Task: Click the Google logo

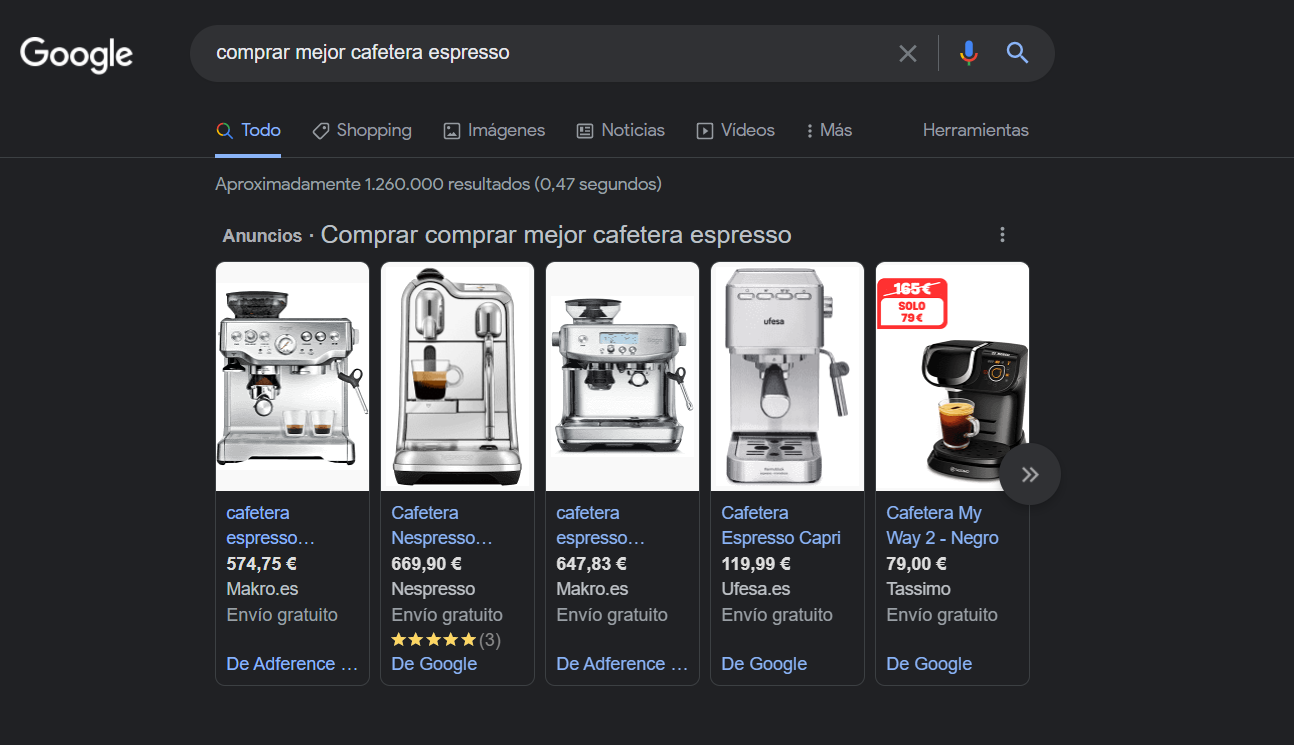Action: tap(76, 54)
